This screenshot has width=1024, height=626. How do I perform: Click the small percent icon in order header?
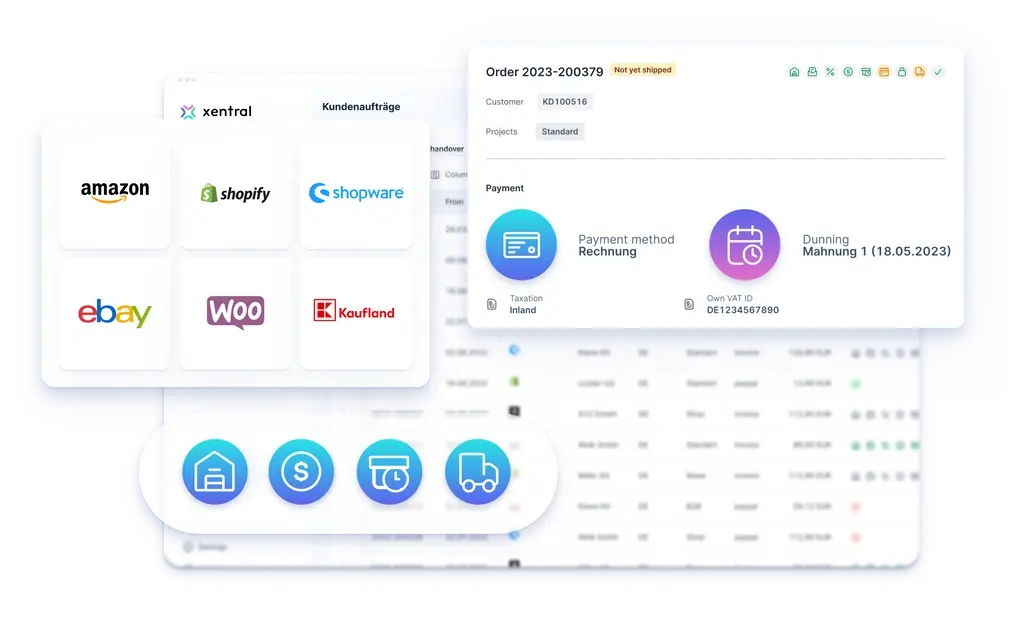coord(830,72)
